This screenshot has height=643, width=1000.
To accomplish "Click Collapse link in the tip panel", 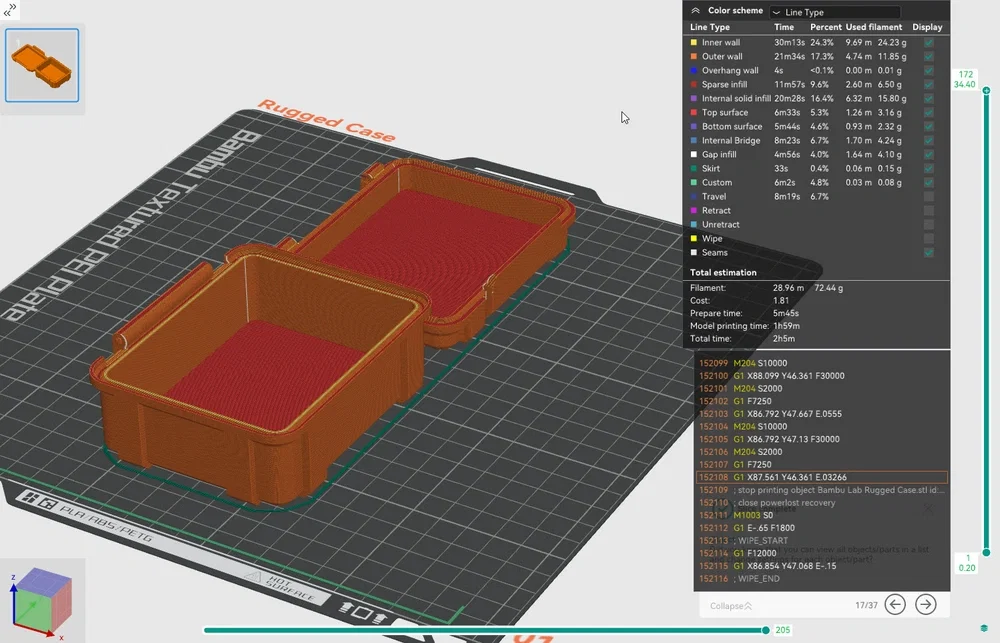I will [731, 606].
